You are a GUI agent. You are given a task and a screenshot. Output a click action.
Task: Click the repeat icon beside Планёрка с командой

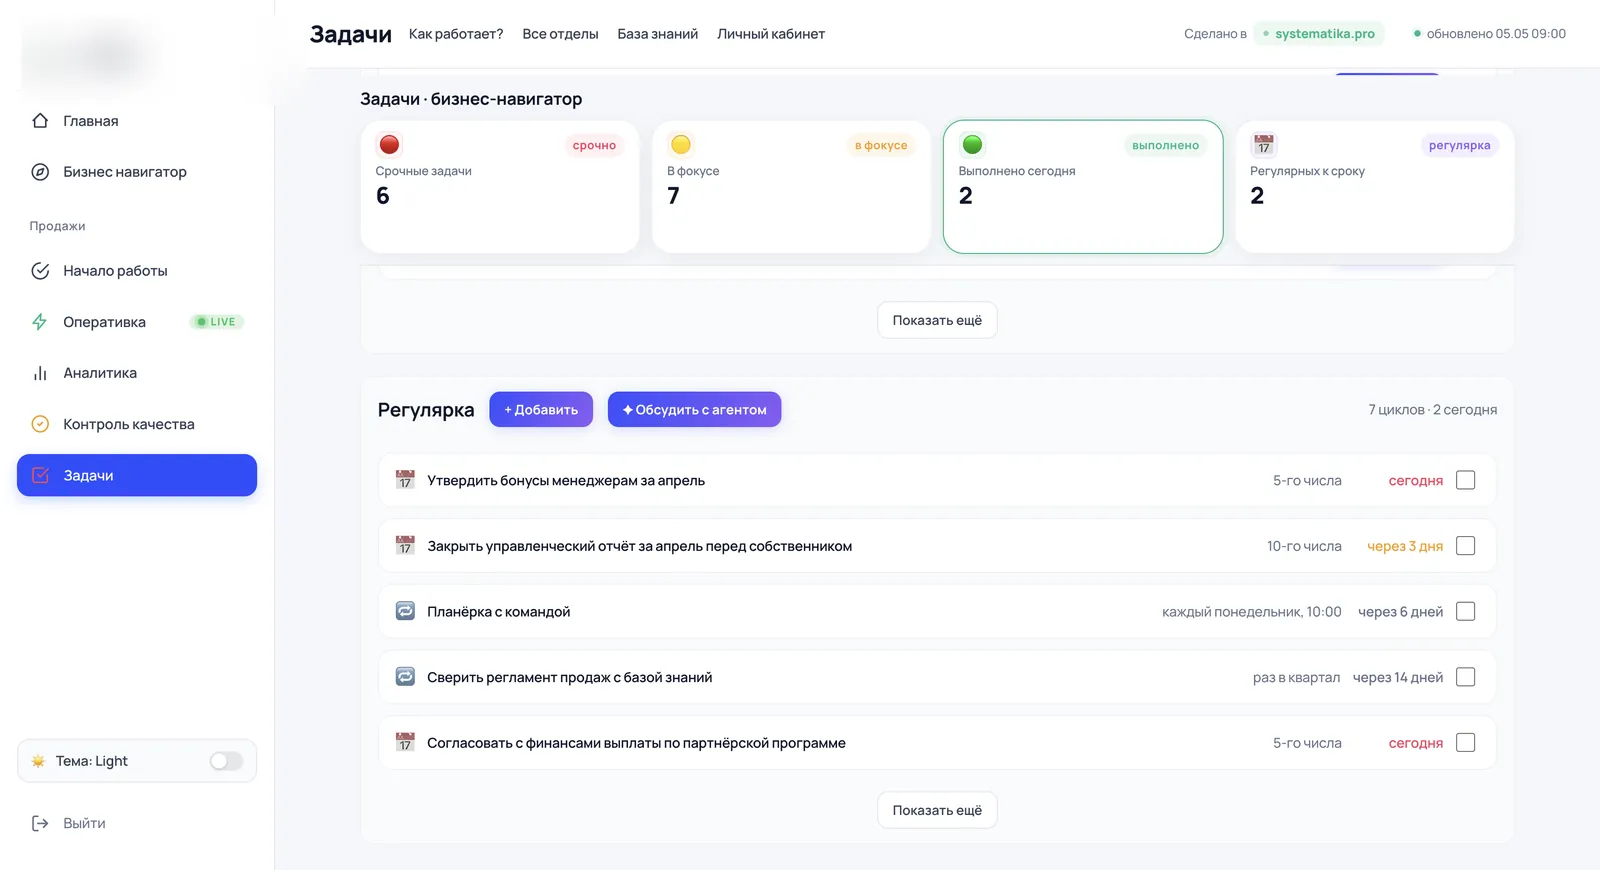[405, 611]
